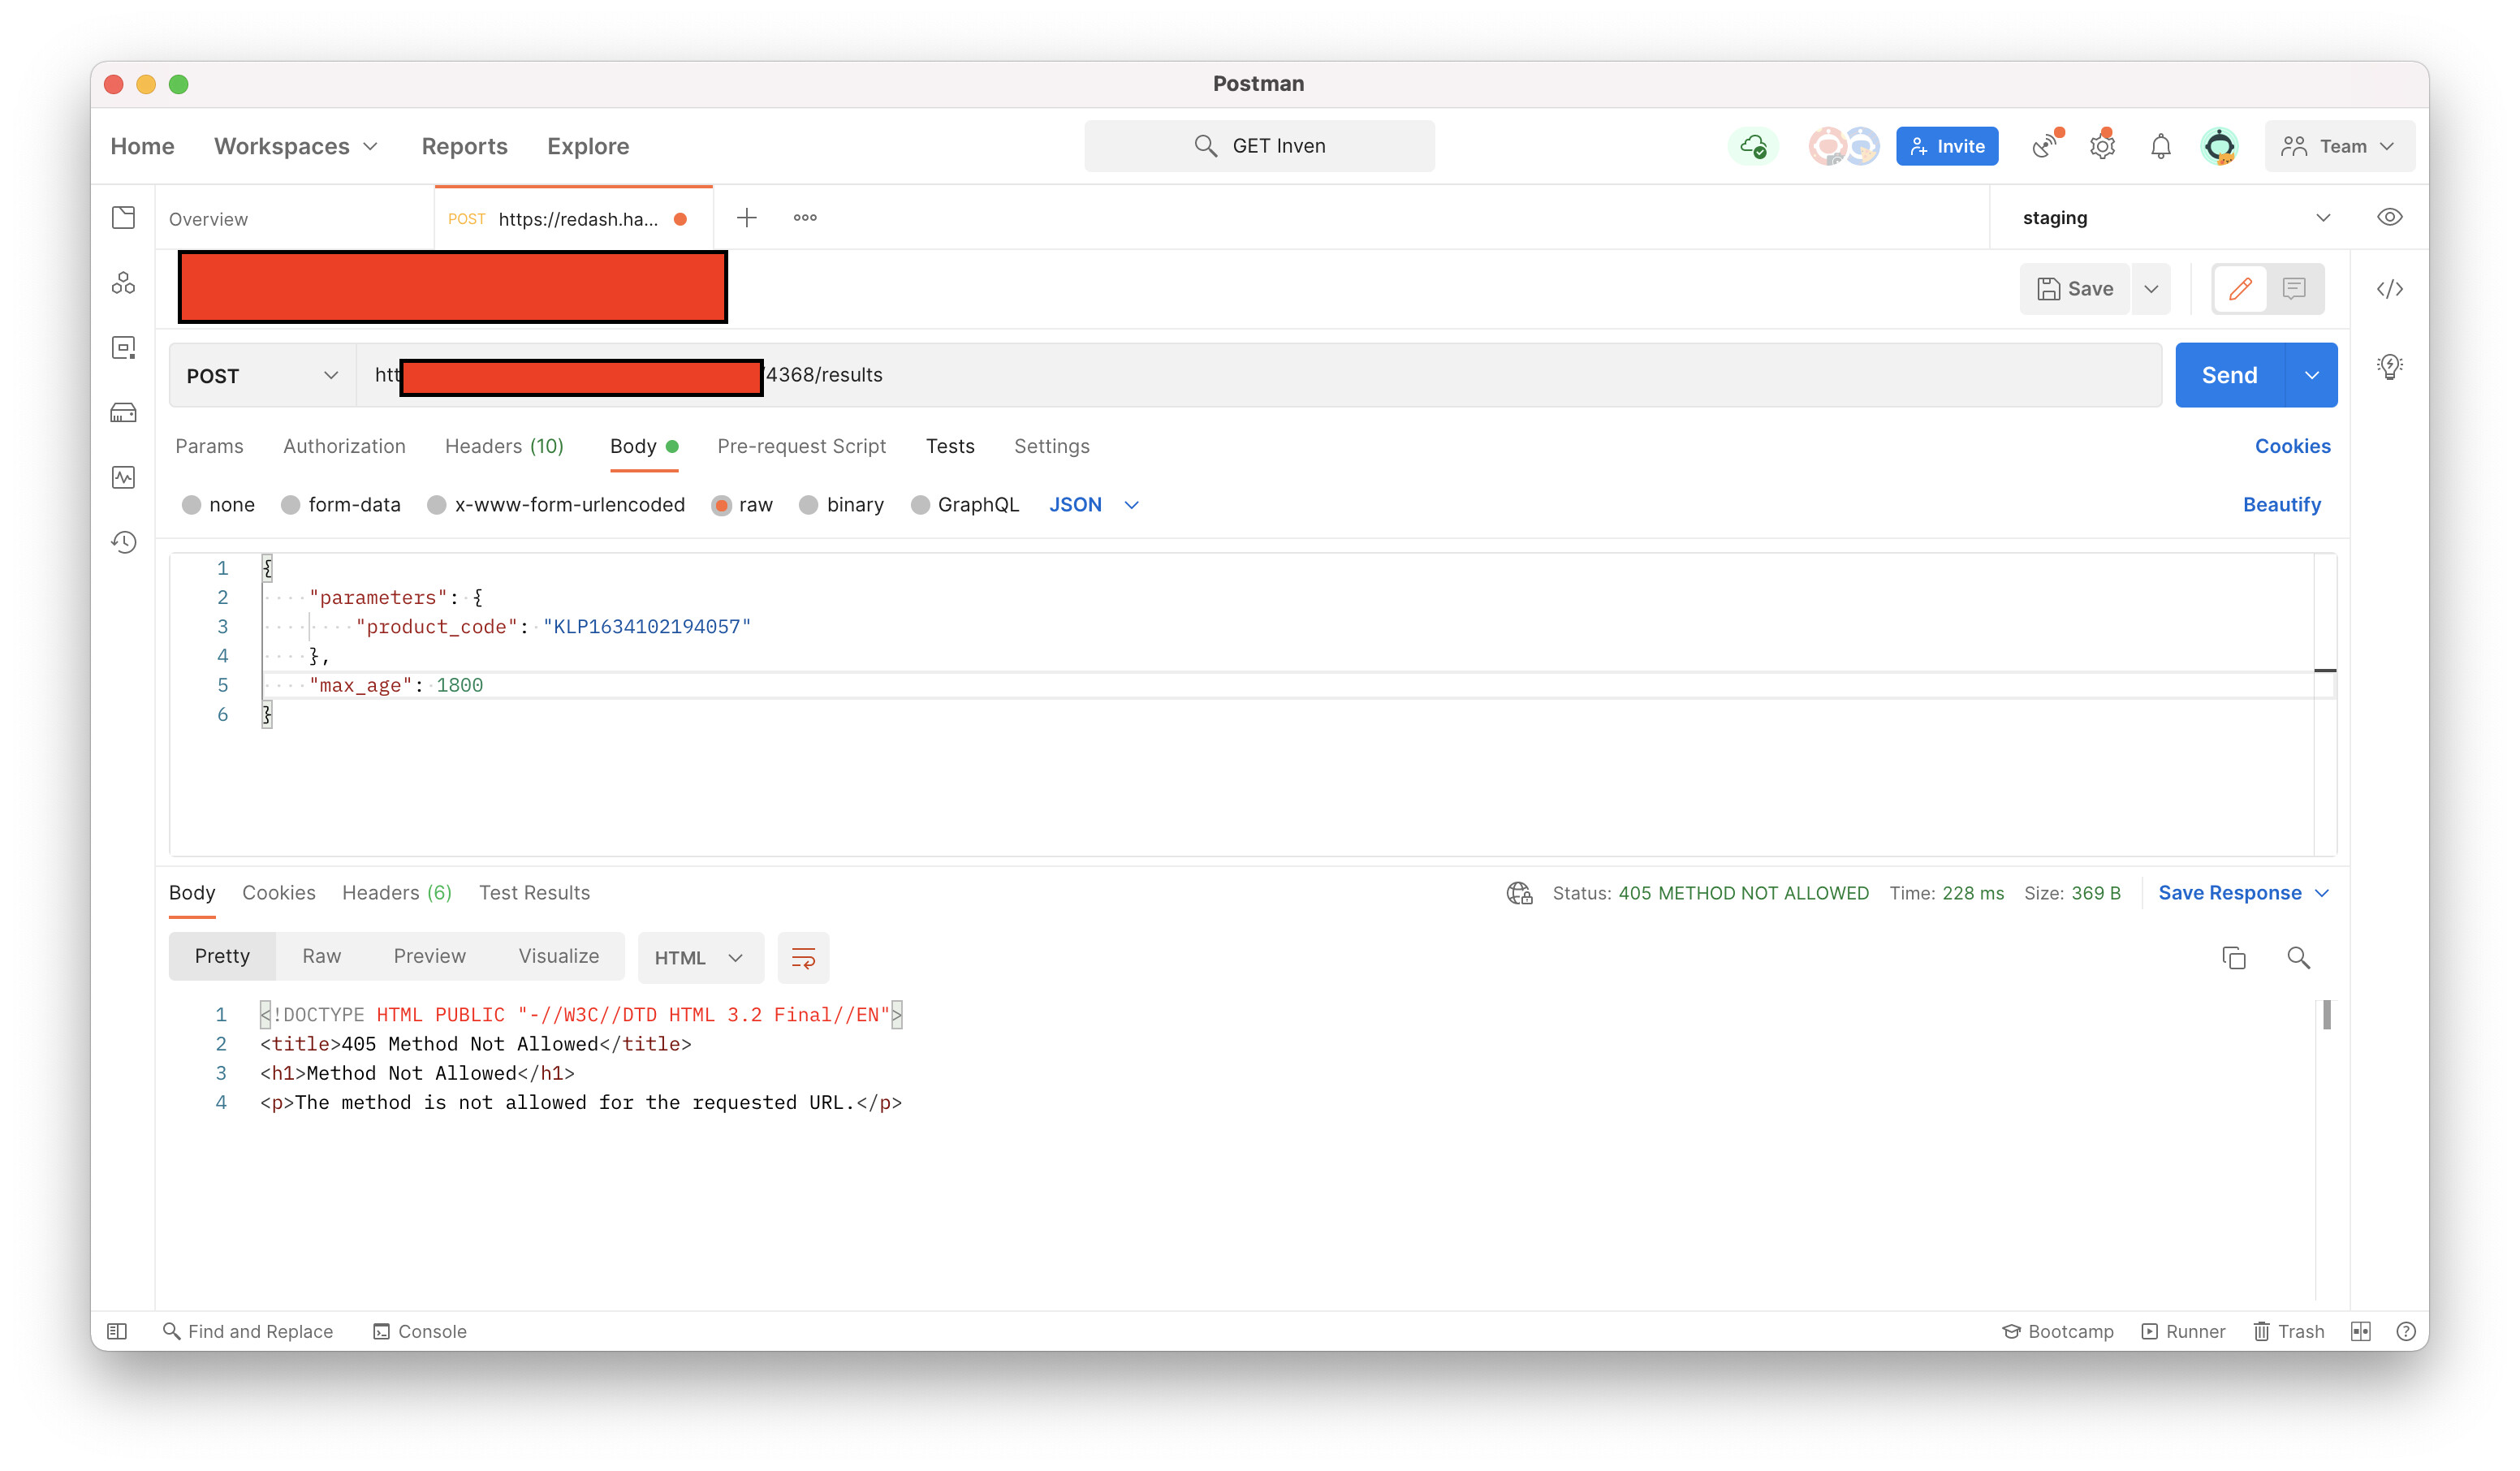Open the POST method dropdown
Viewport: 2520px width, 1471px height.
click(x=262, y=376)
